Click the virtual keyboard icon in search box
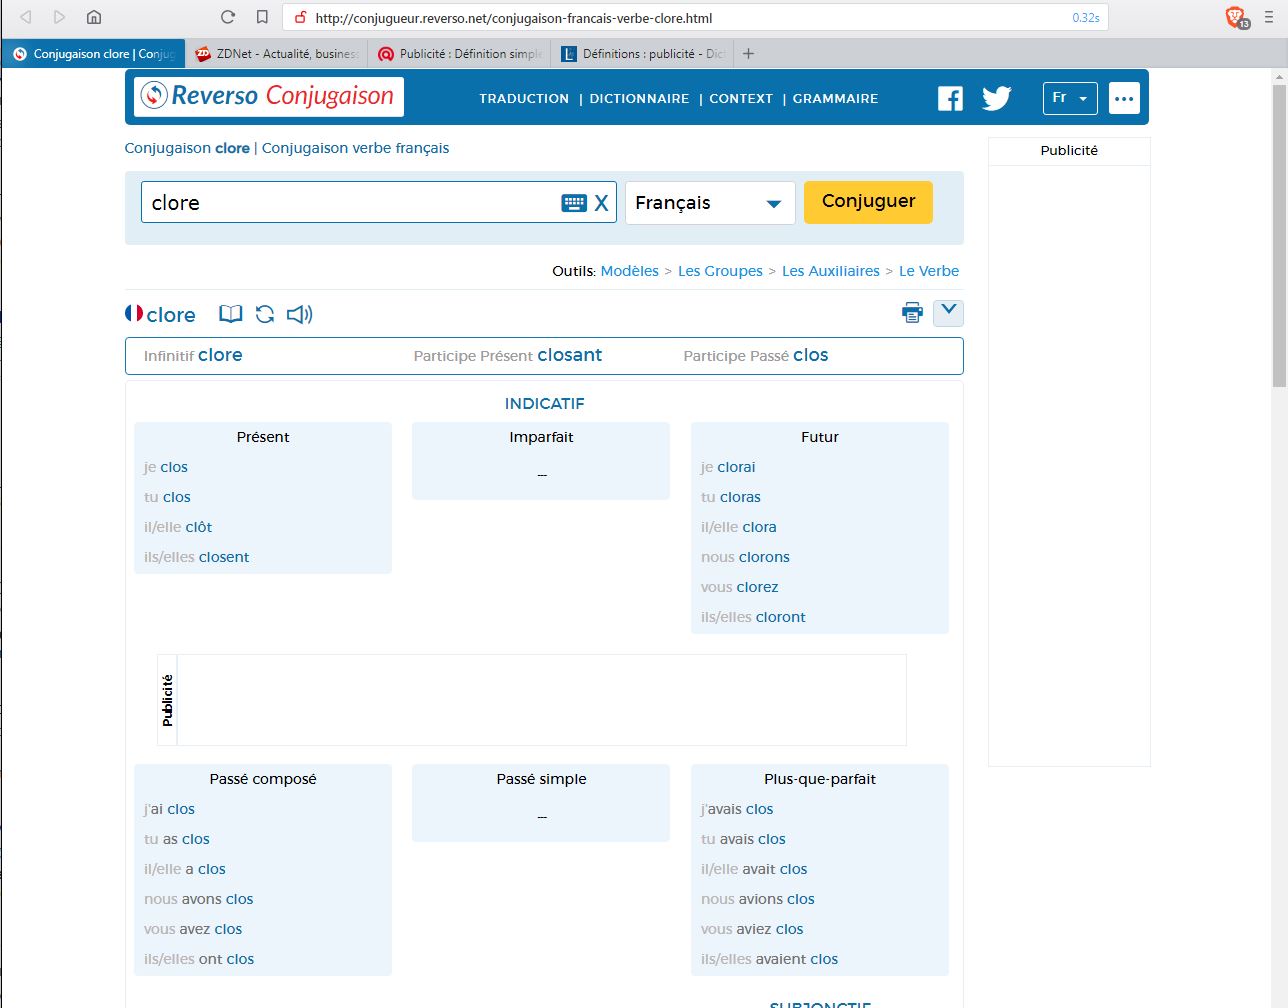 tap(574, 203)
